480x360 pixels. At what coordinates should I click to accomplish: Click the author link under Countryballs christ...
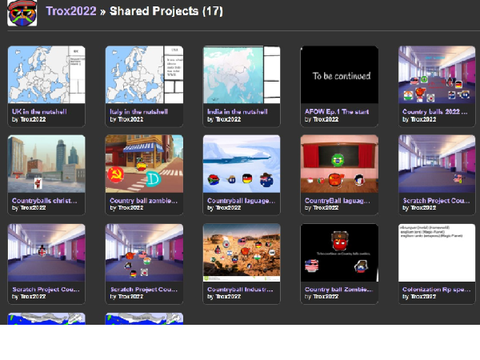click(33, 208)
